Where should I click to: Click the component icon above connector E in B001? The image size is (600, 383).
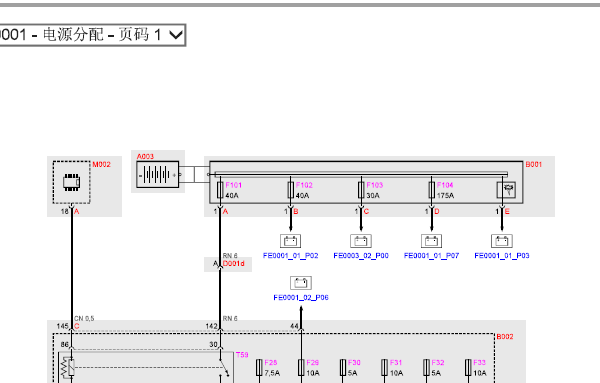pos(506,190)
